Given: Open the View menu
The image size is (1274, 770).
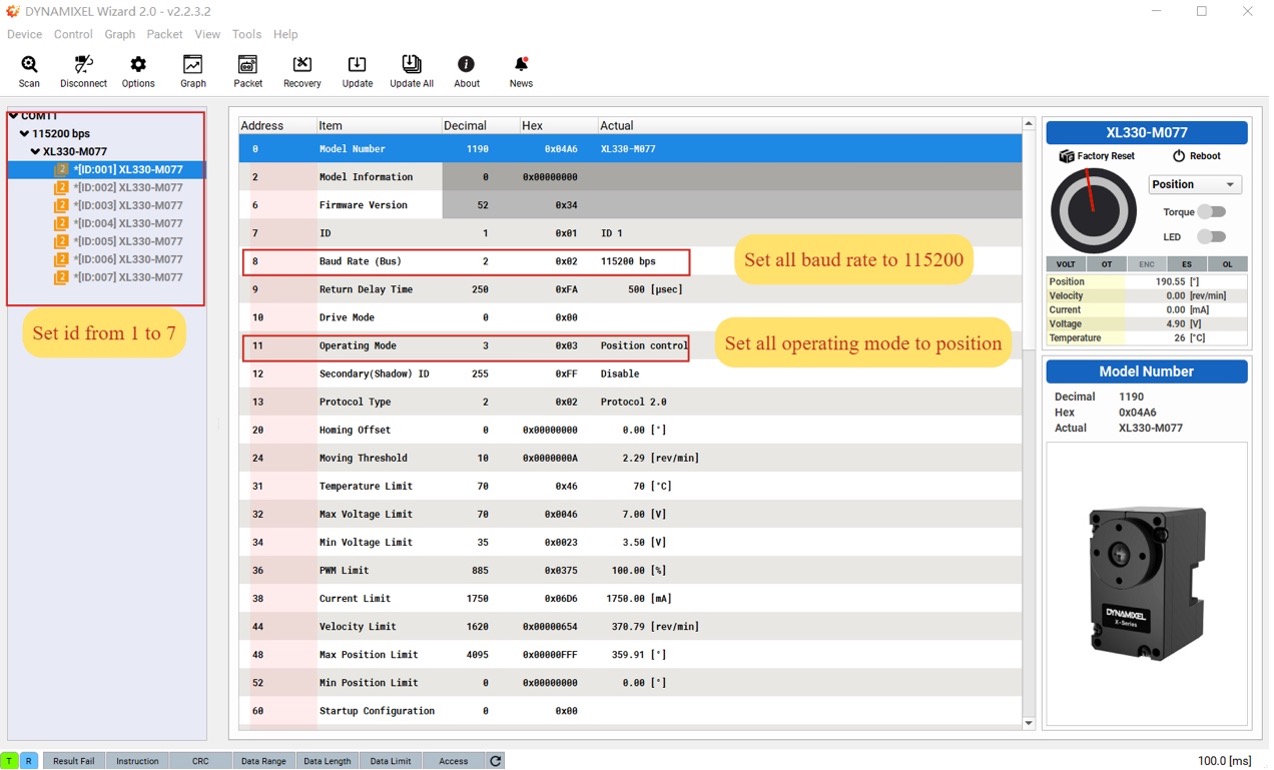Looking at the screenshot, I should tap(207, 34).
